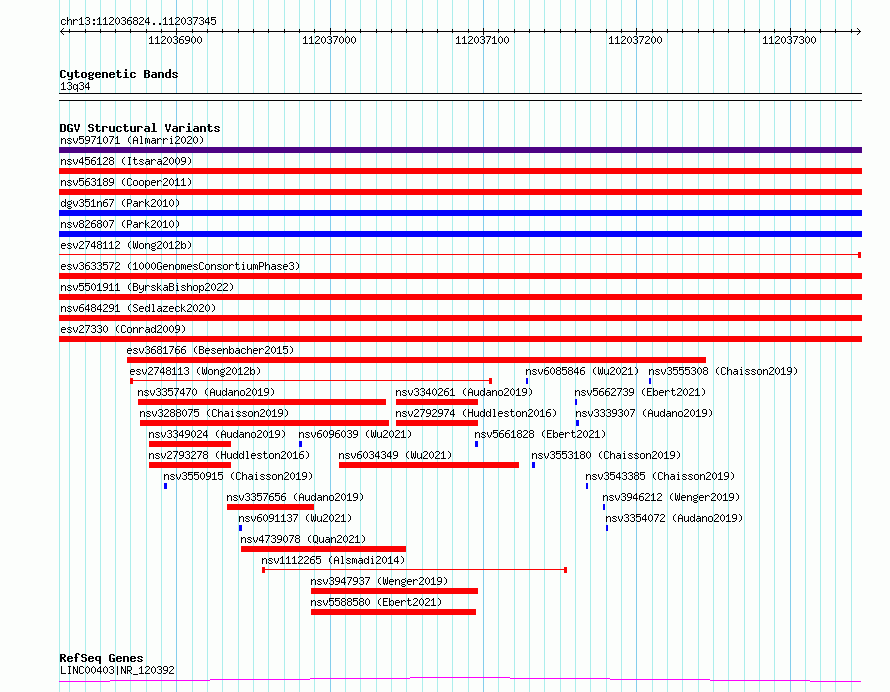Click nsv2793278 (Huddleston2016) label
This screenshot has width=890, height=692.
point(229,455)
